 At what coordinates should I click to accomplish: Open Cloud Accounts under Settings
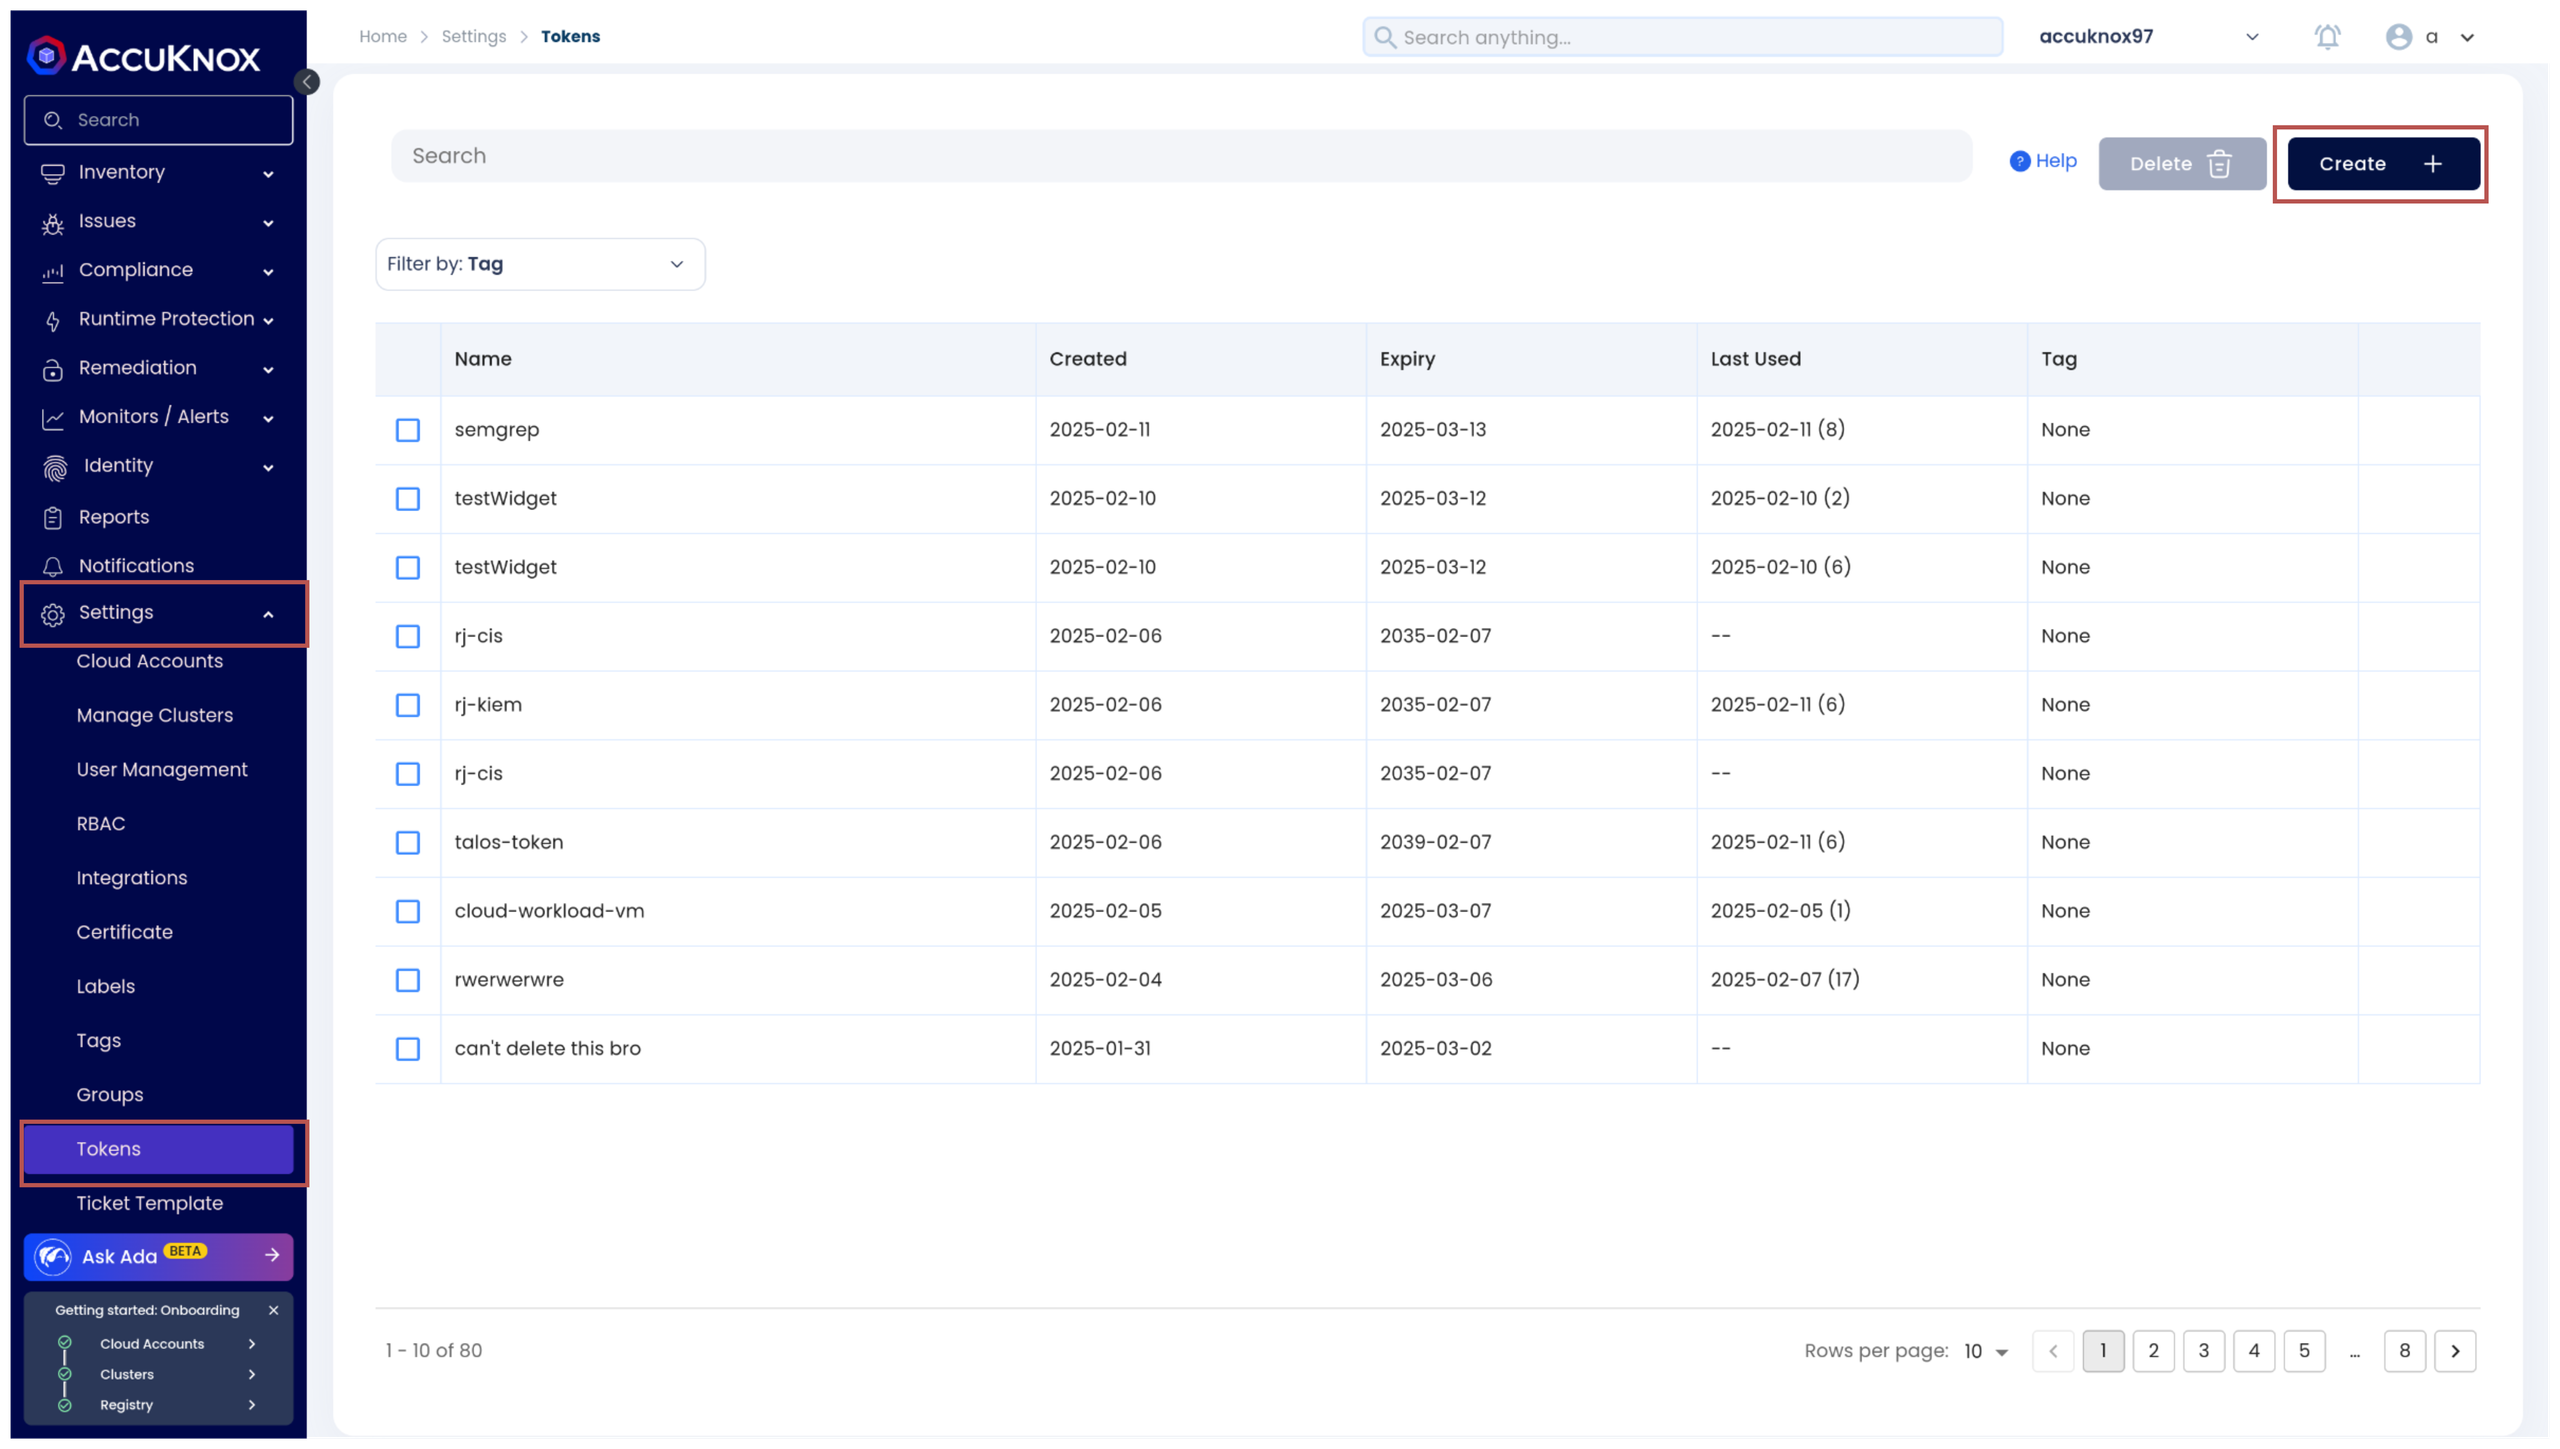(150, 661)
